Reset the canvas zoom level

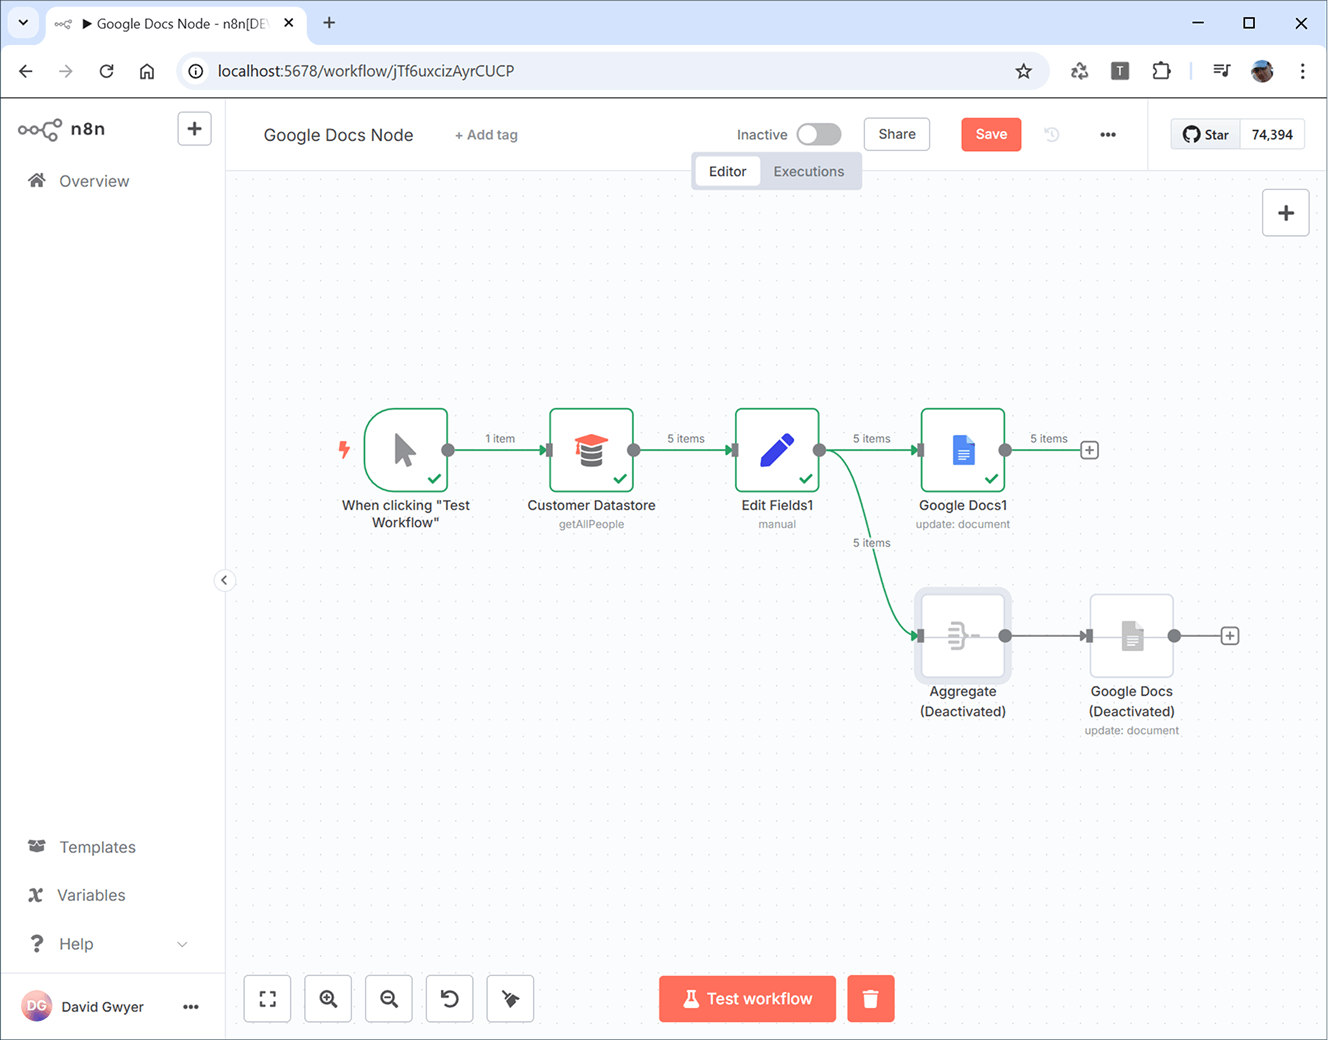(450, 999)
